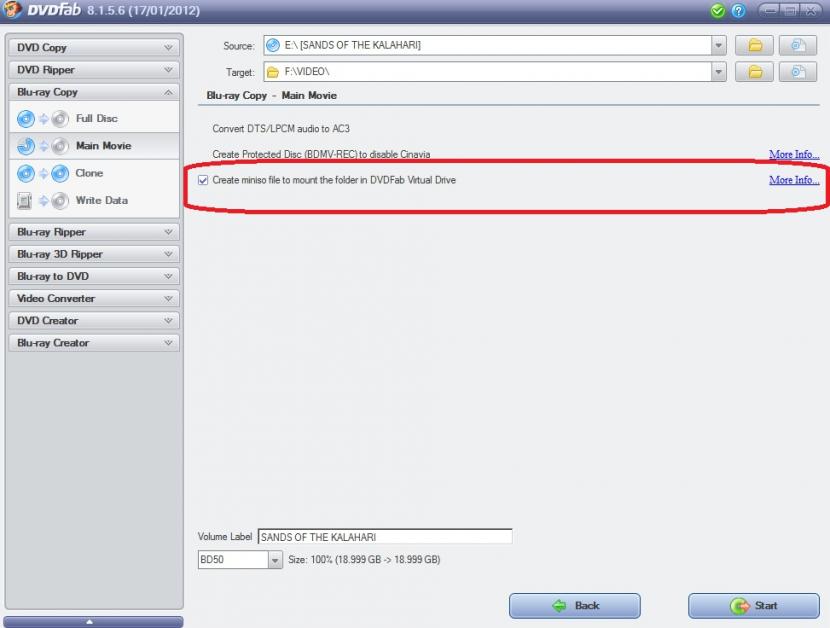Expand the DVD Copy section
The height and width of the screenshot is (628, 830).
click(94, 48)
